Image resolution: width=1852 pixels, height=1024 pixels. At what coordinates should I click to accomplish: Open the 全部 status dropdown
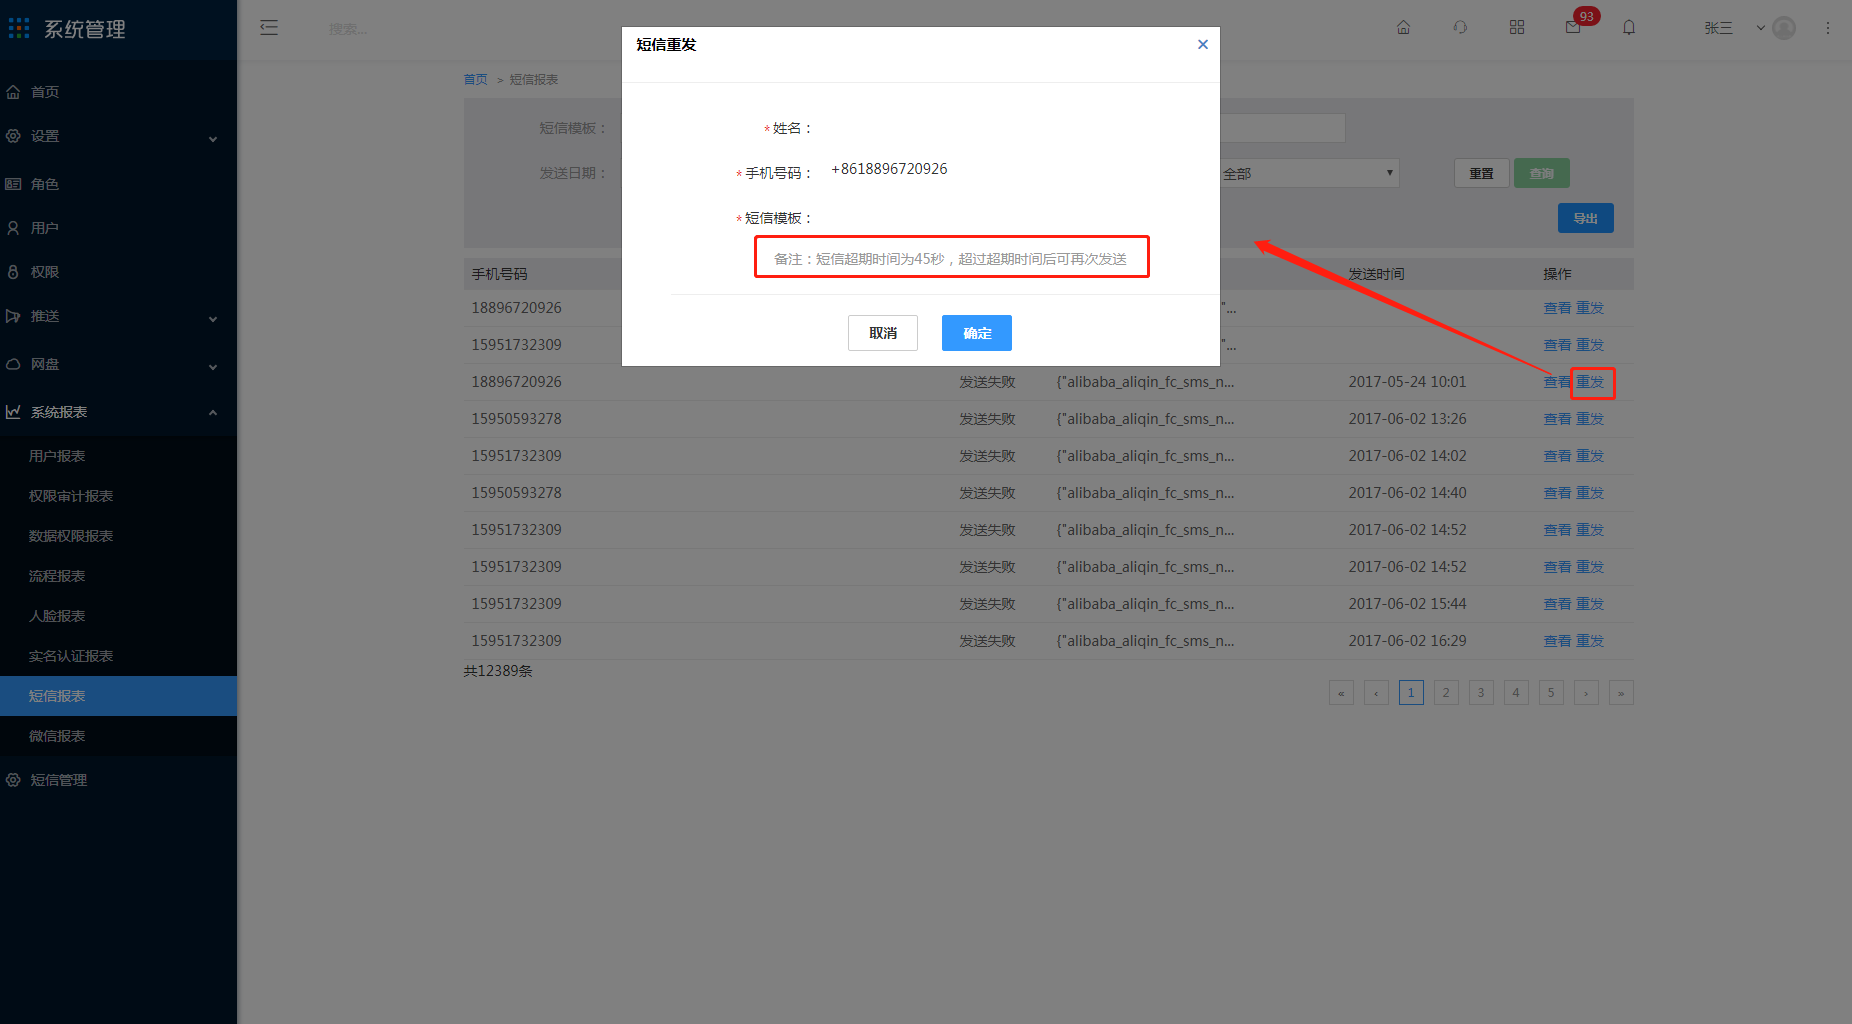click(x=1309, y=173)
